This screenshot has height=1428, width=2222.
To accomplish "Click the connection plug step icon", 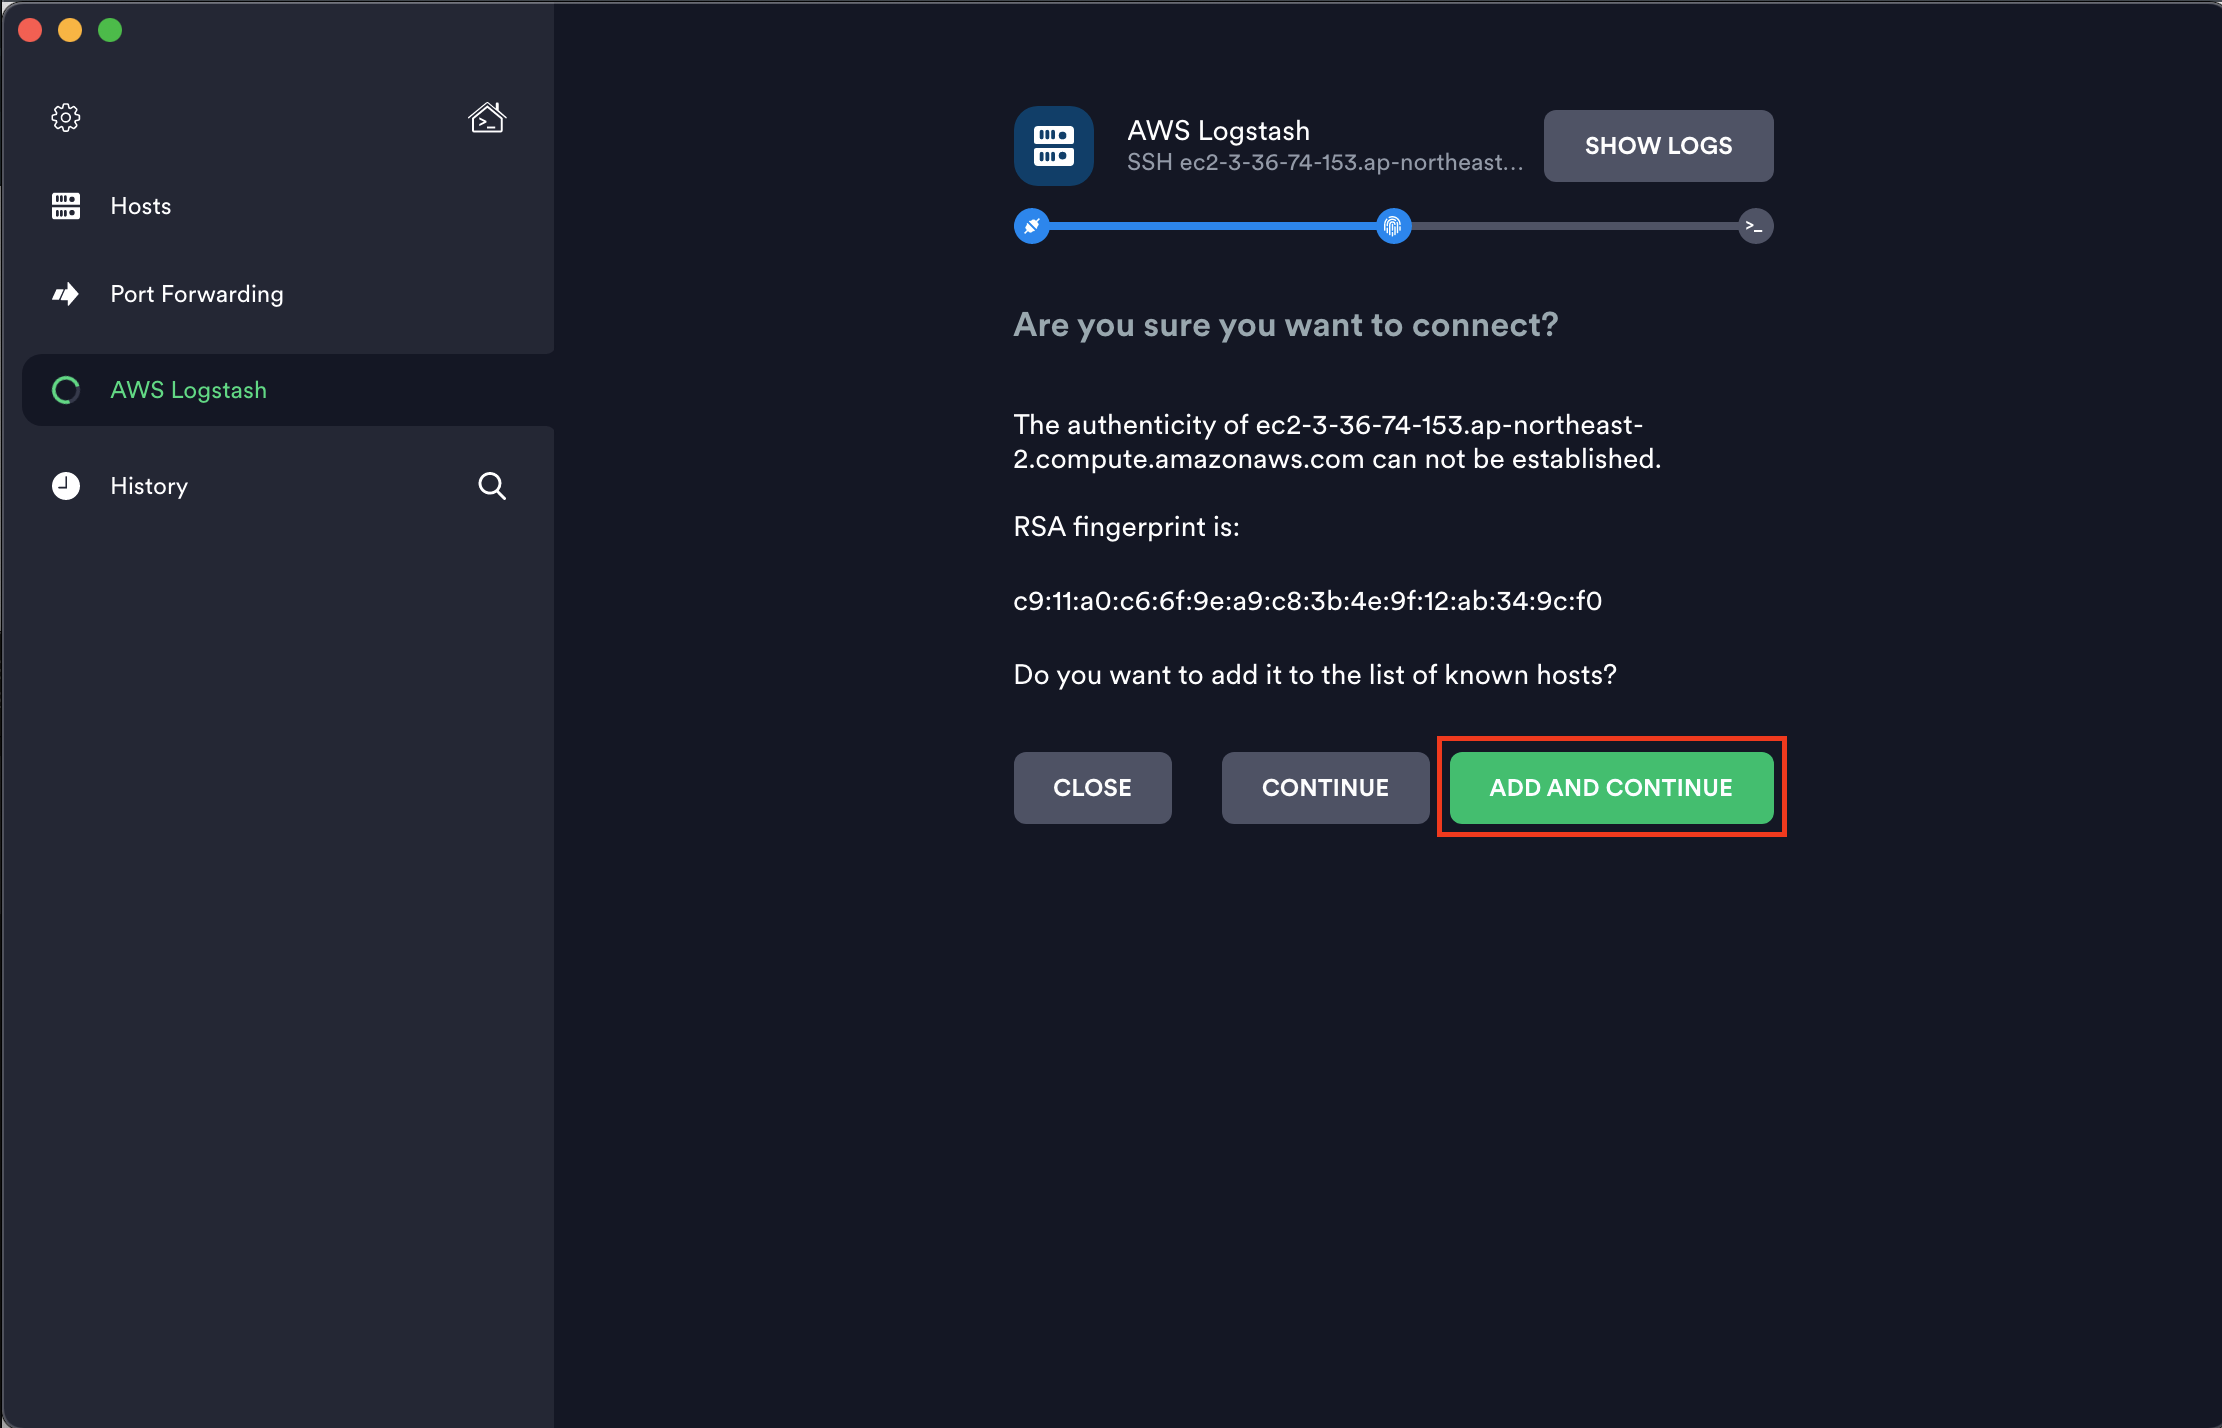I will [x=1032, y=226].
